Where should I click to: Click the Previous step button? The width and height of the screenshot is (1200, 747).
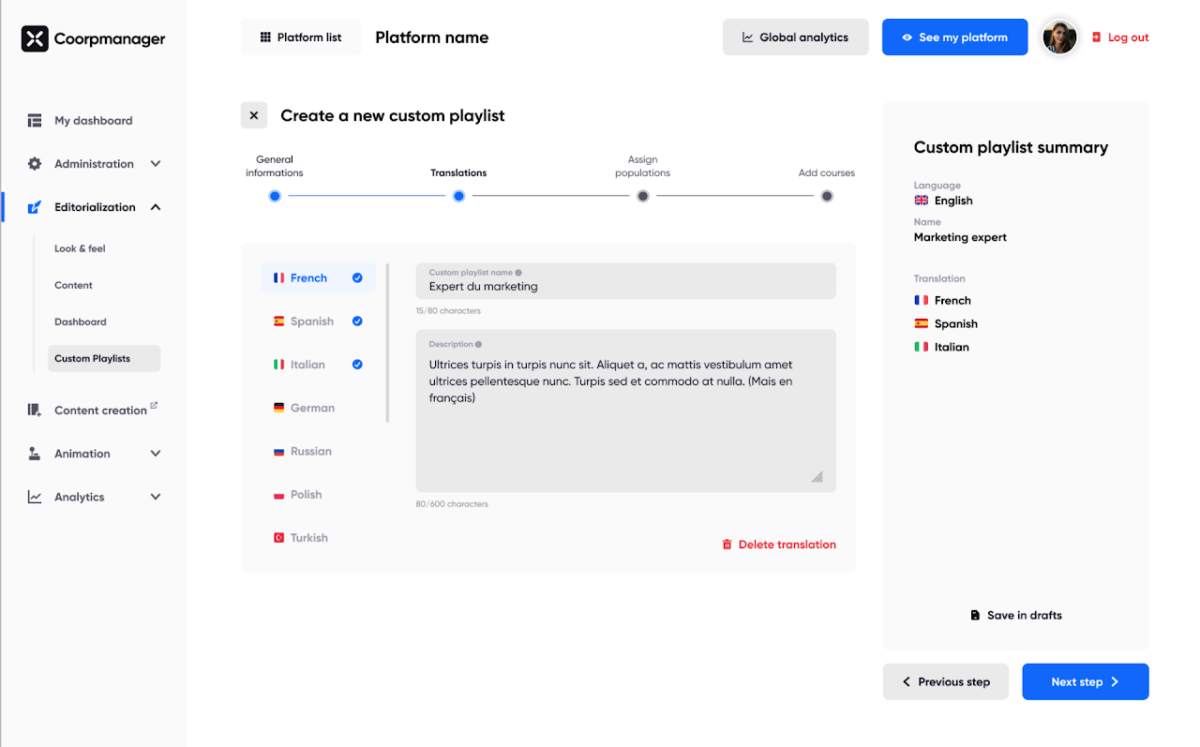(946, 681)
